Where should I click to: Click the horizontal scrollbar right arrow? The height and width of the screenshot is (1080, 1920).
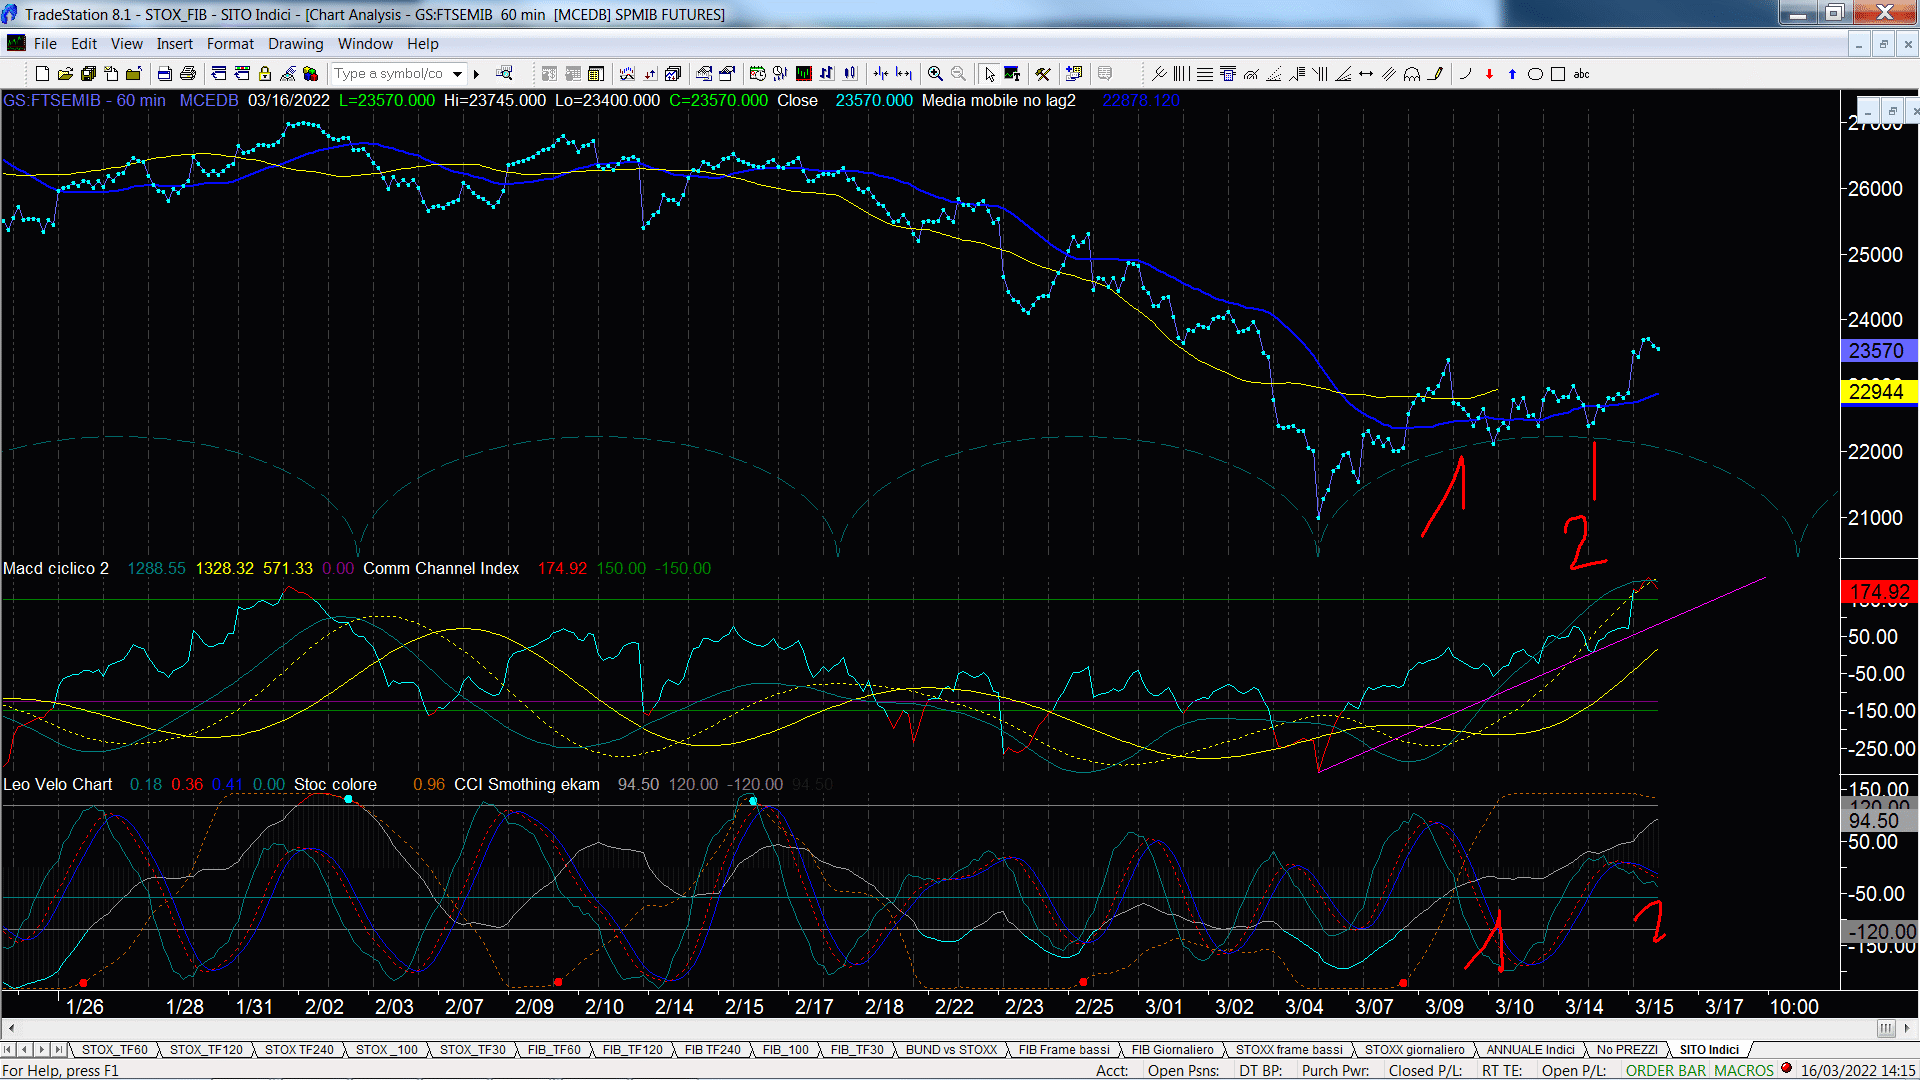point(1908,1028)
